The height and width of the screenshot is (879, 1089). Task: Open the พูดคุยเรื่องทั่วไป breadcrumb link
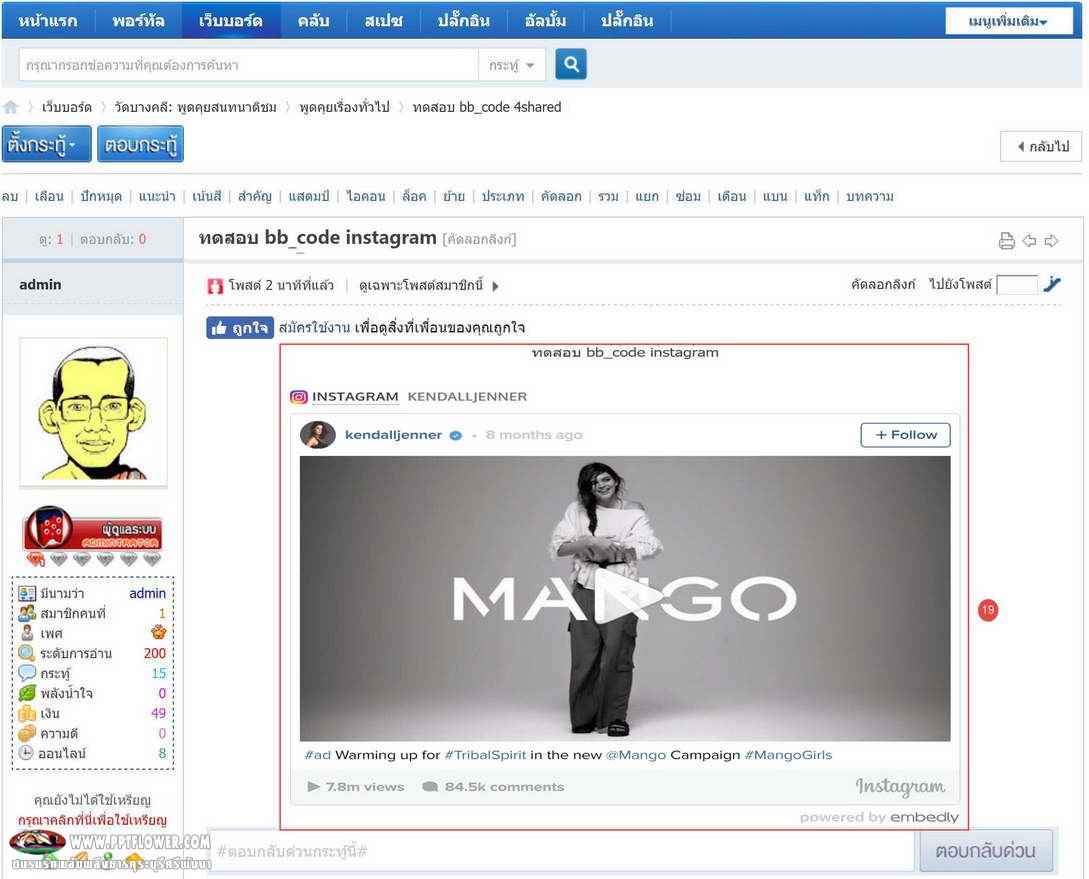pyautogui.click(x=344, y=107)
